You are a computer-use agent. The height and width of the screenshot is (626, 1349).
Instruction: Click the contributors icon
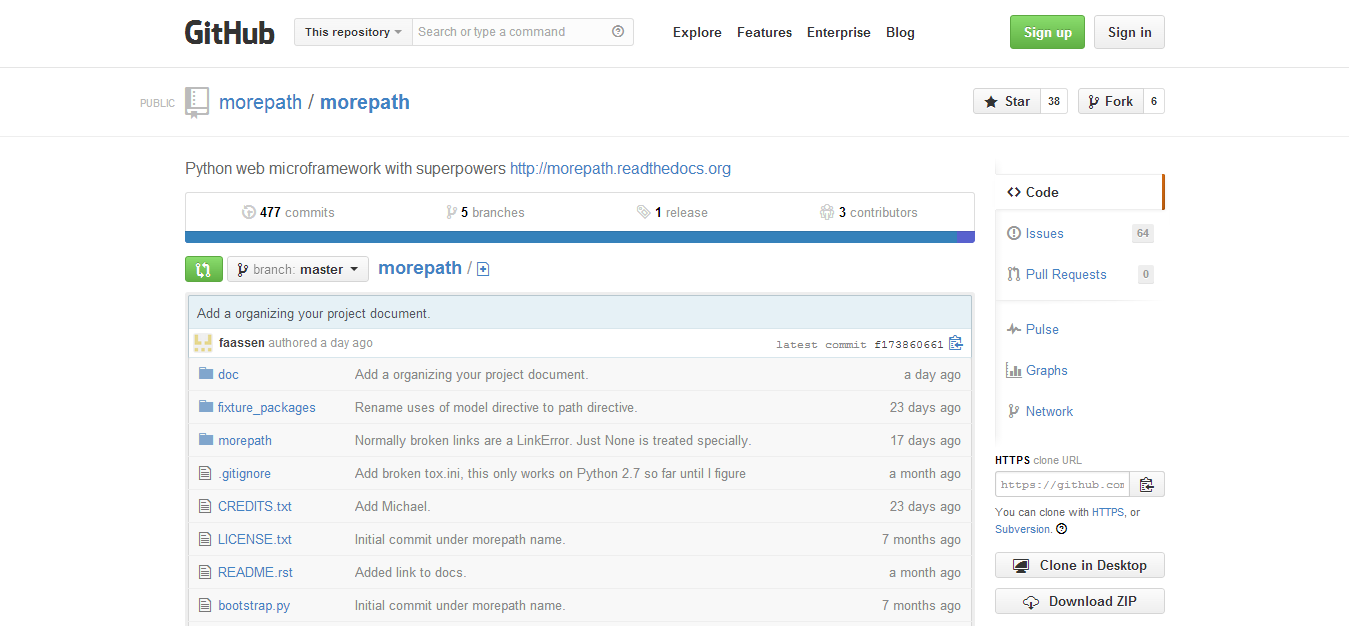click(x=827, y=212)
